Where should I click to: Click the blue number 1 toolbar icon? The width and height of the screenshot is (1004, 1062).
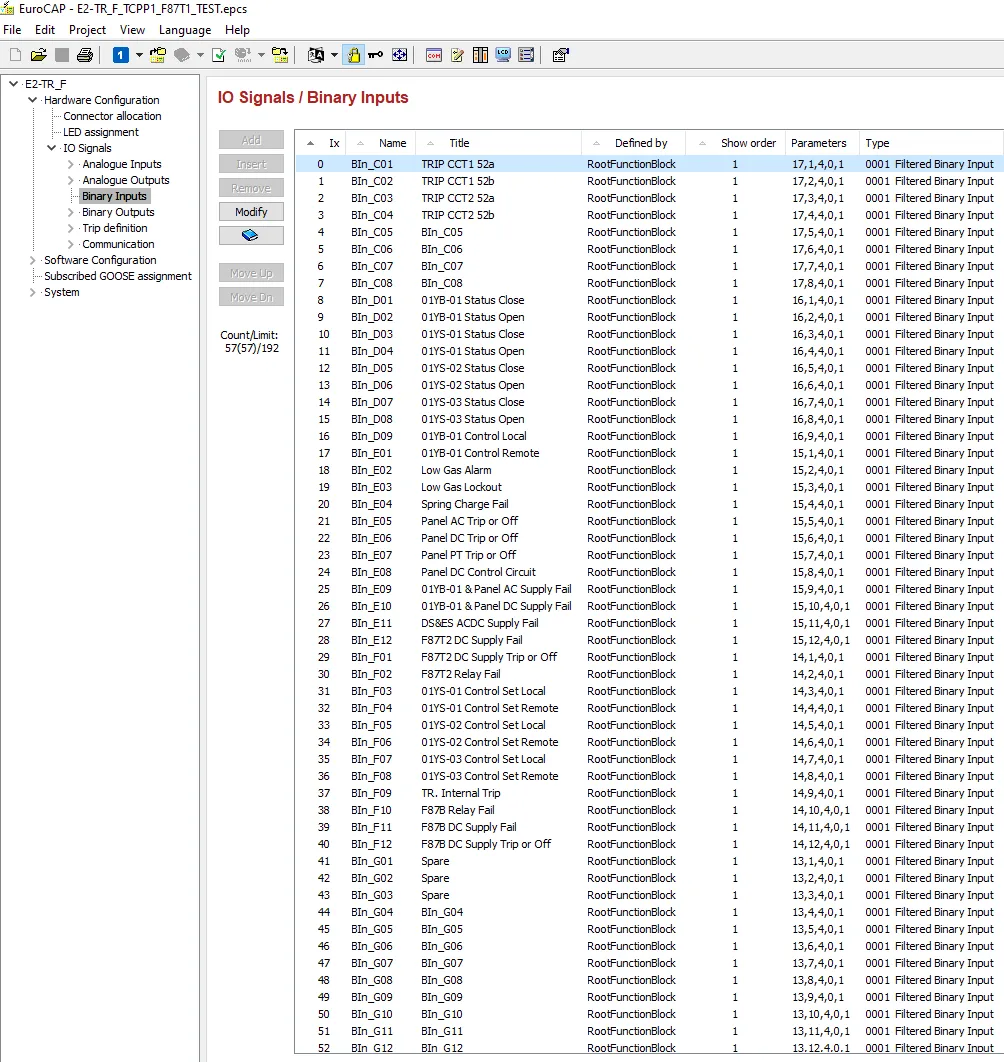tap(121, 55)
